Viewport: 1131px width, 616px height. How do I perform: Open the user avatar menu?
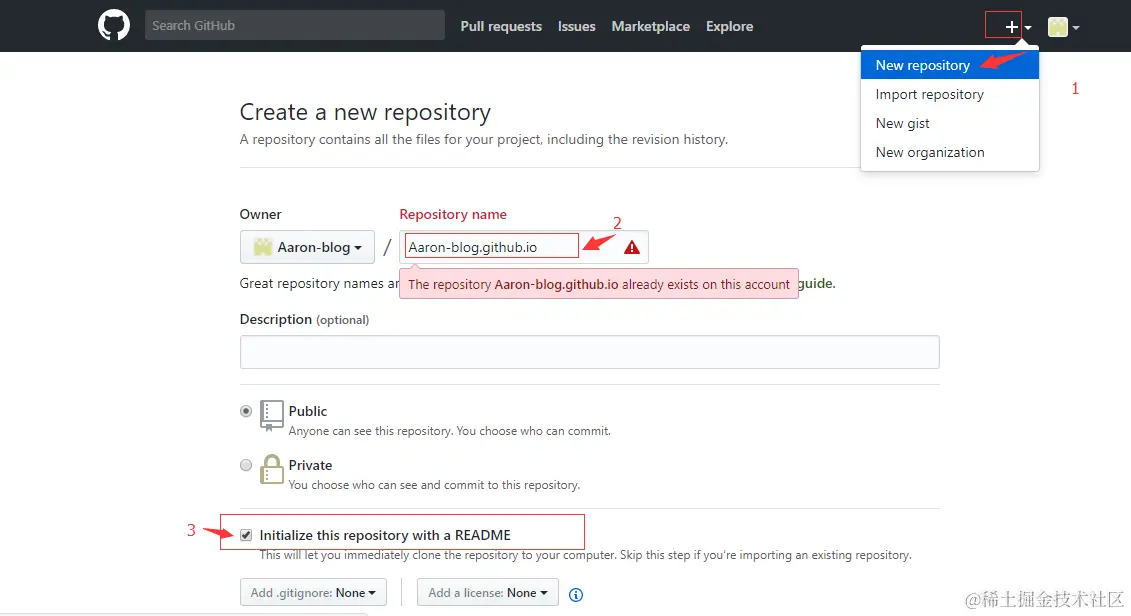pyautogui.click(x=1057, y=27)
